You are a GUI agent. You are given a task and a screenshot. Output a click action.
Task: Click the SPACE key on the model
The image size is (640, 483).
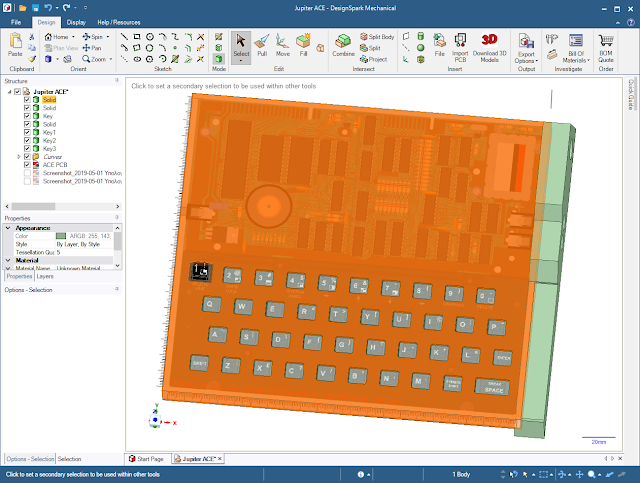click(x=493, y=387)
